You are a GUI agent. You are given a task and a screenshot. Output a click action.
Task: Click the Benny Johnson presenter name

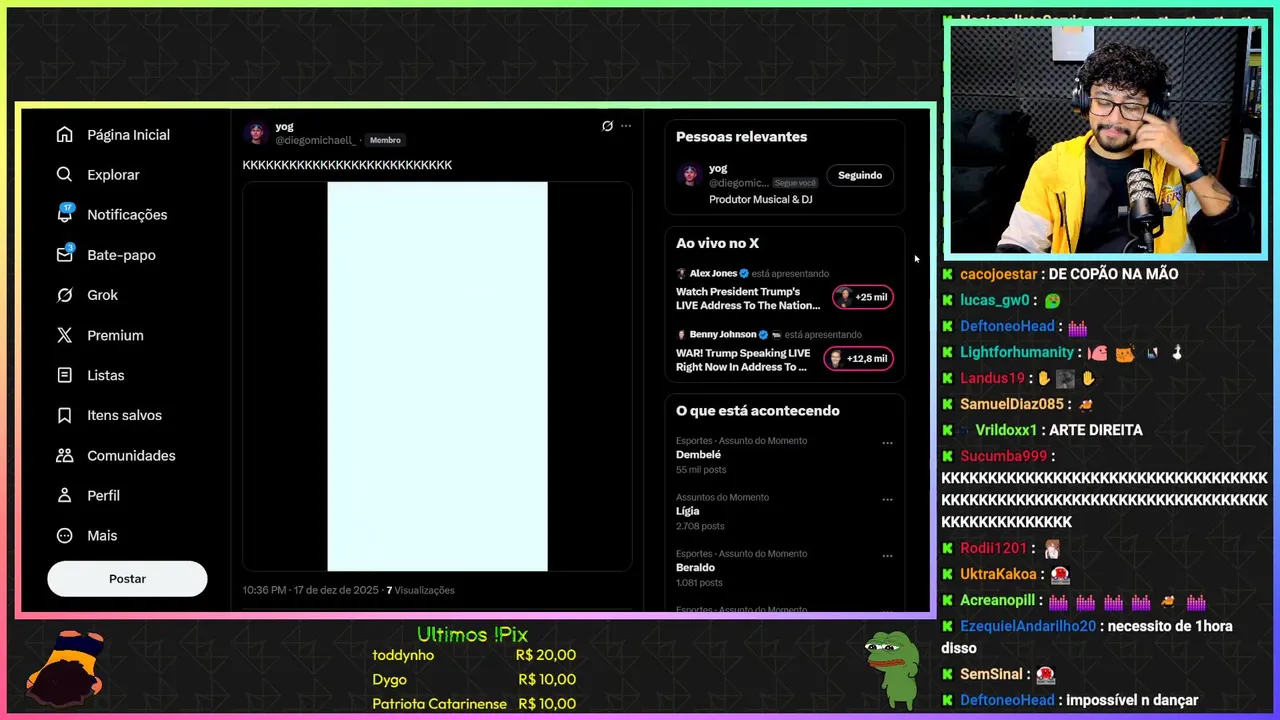click(722, 334)
